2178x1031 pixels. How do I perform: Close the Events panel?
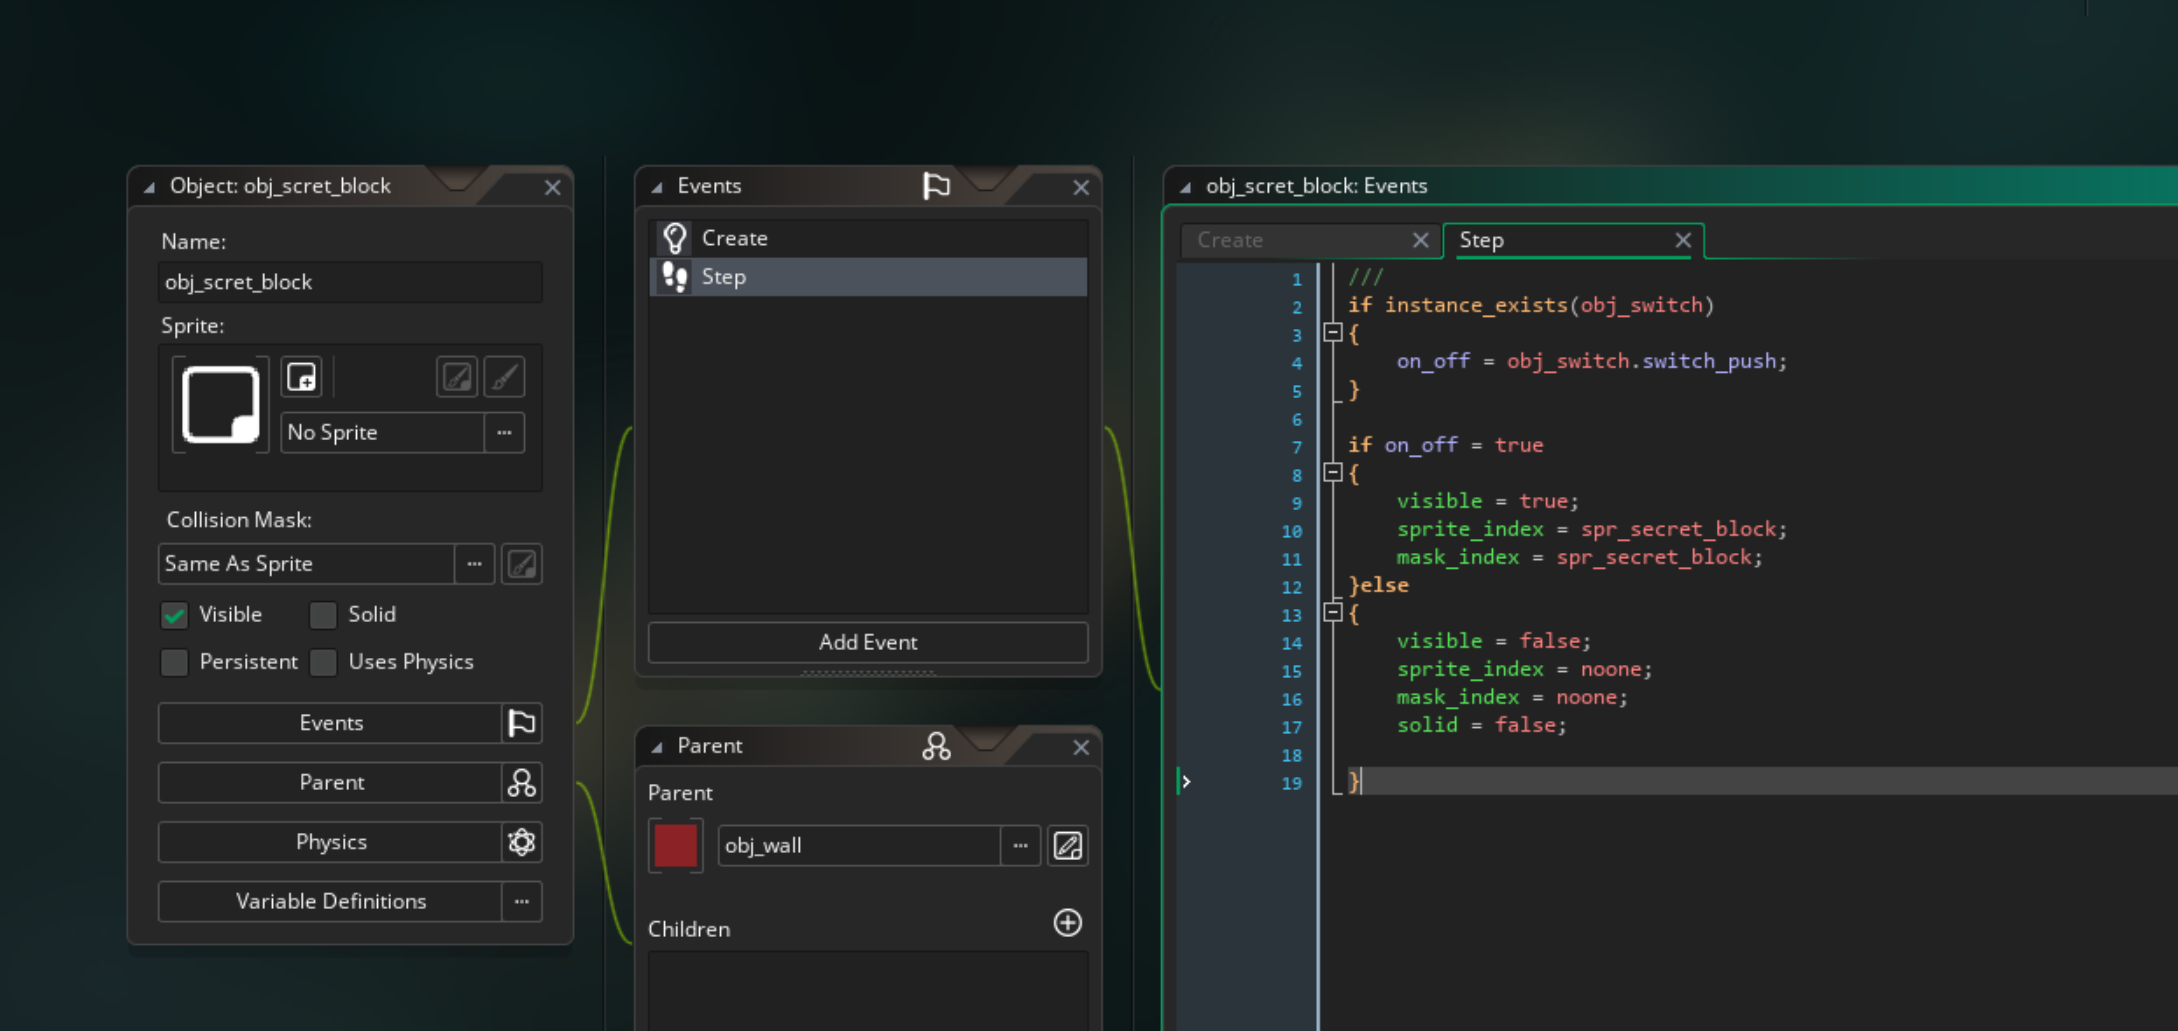point(1081,187)
